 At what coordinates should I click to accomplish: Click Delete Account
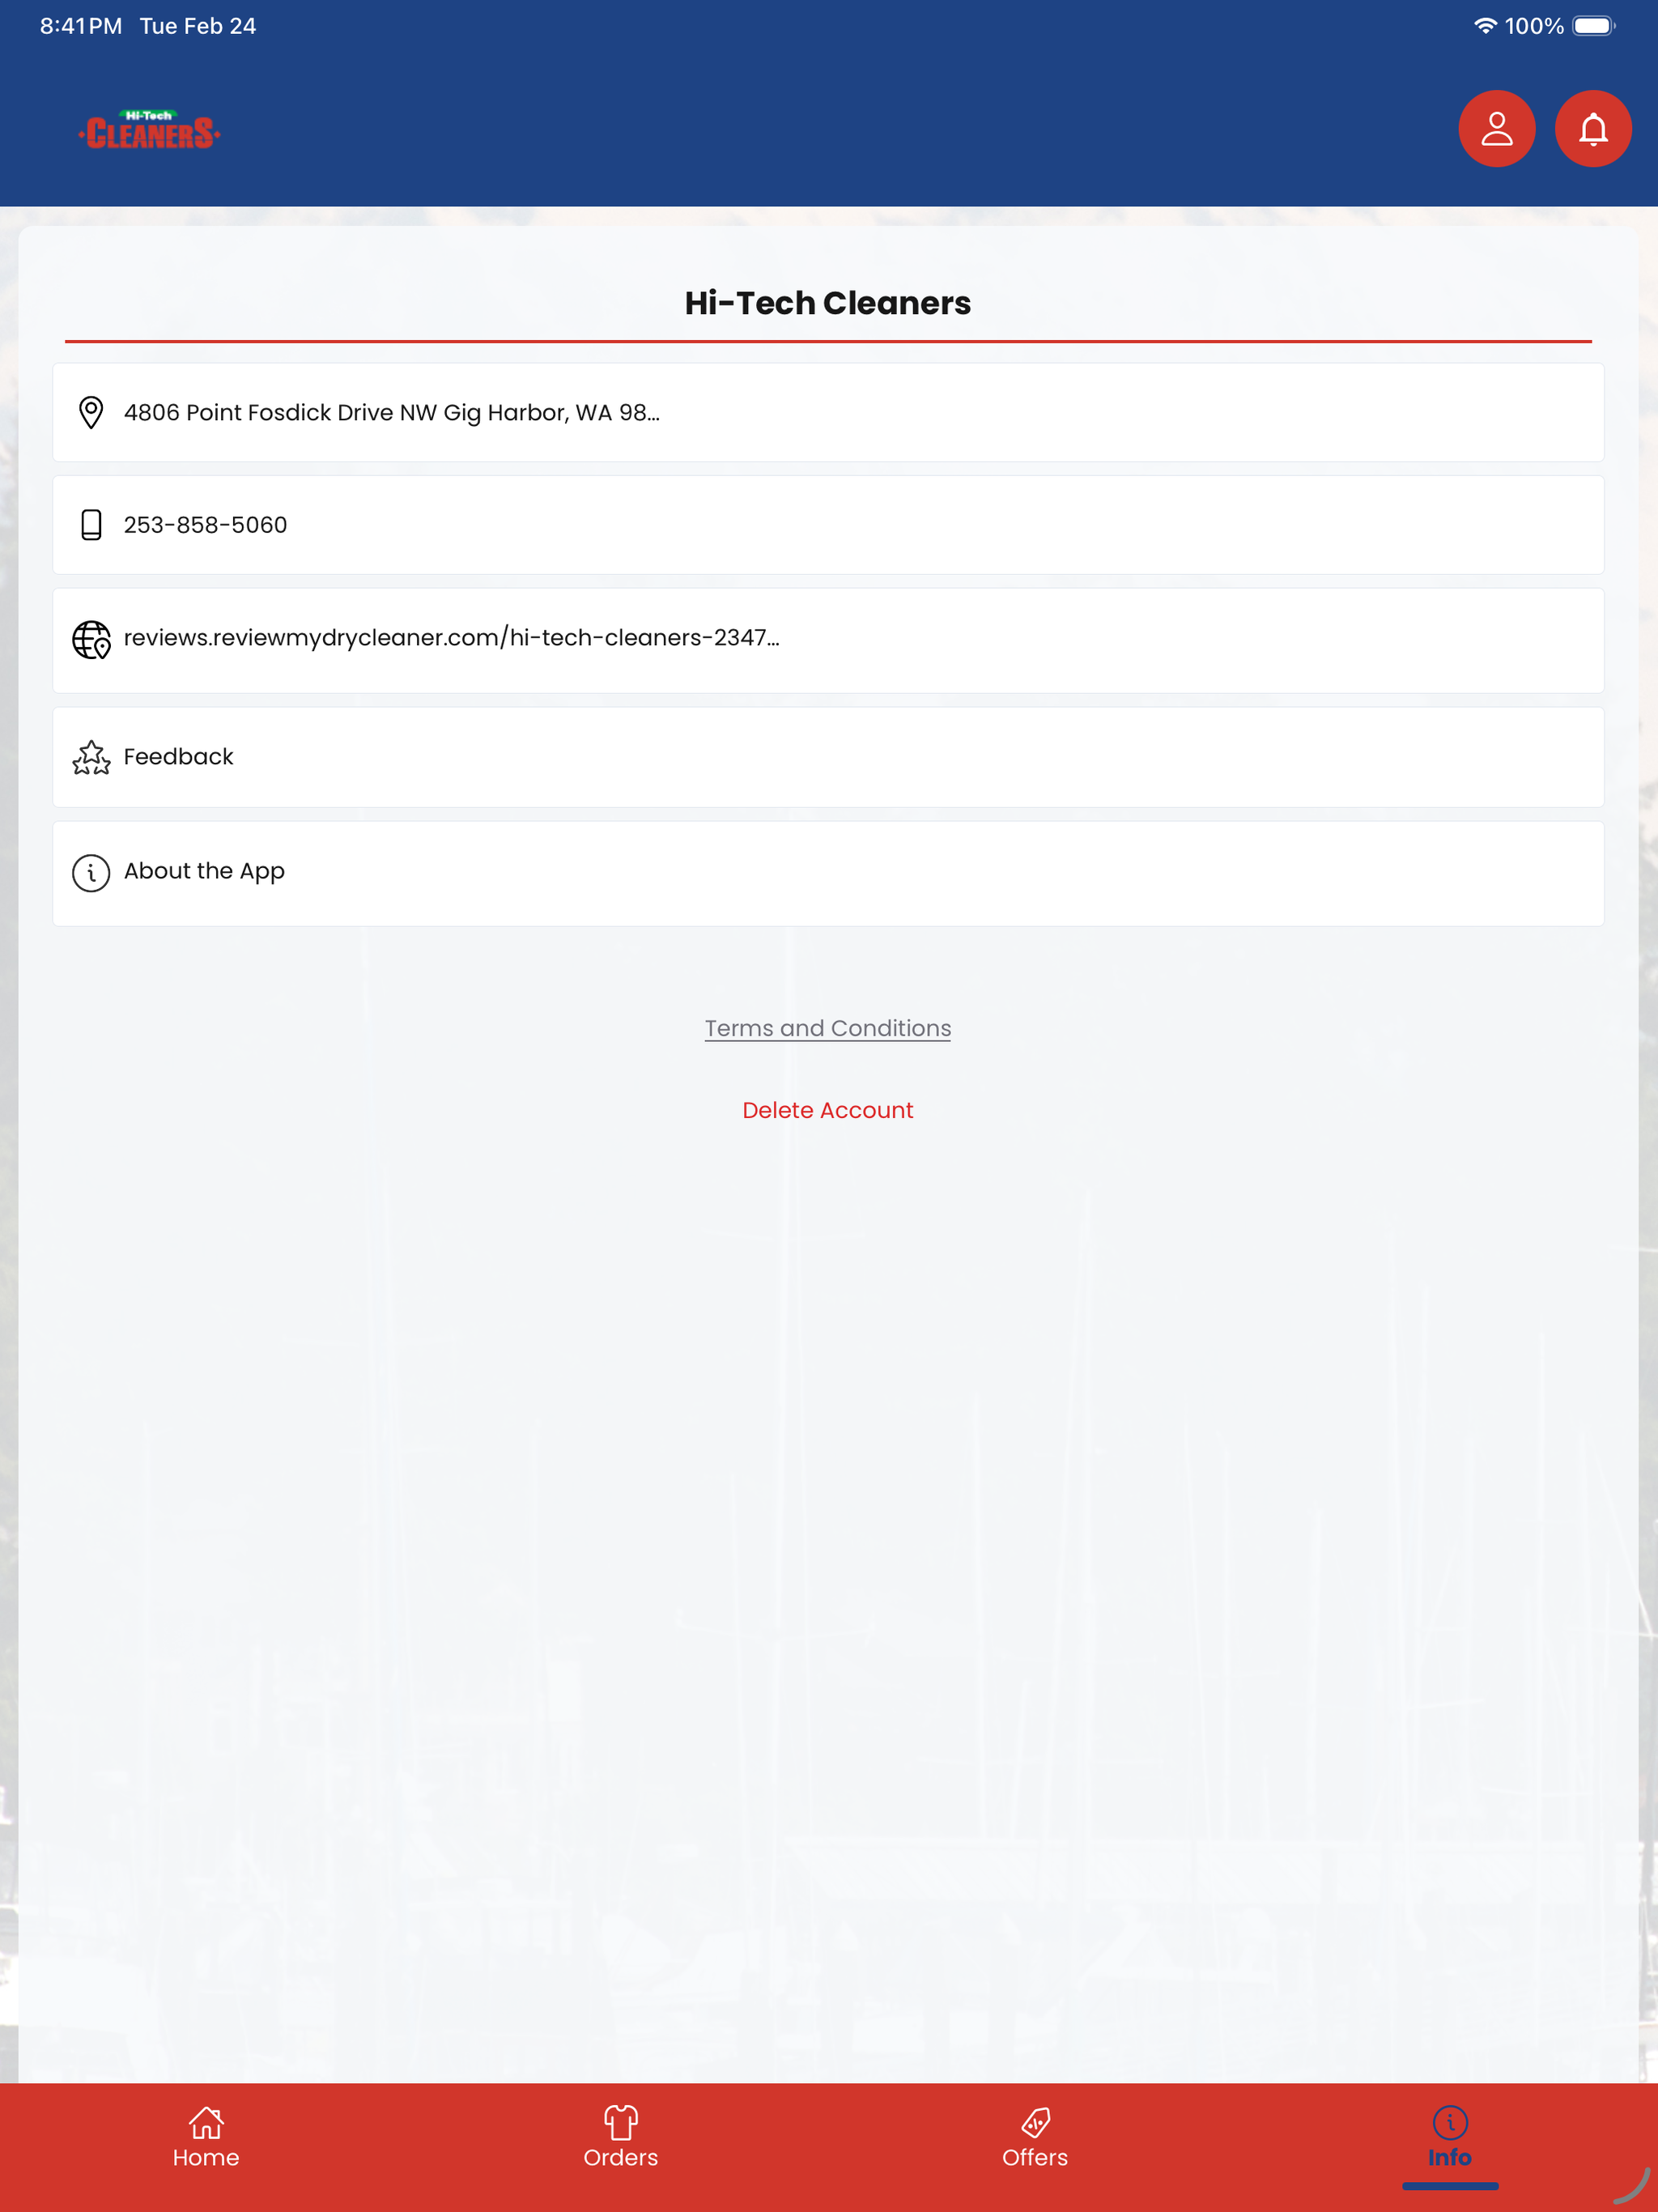828,1110
